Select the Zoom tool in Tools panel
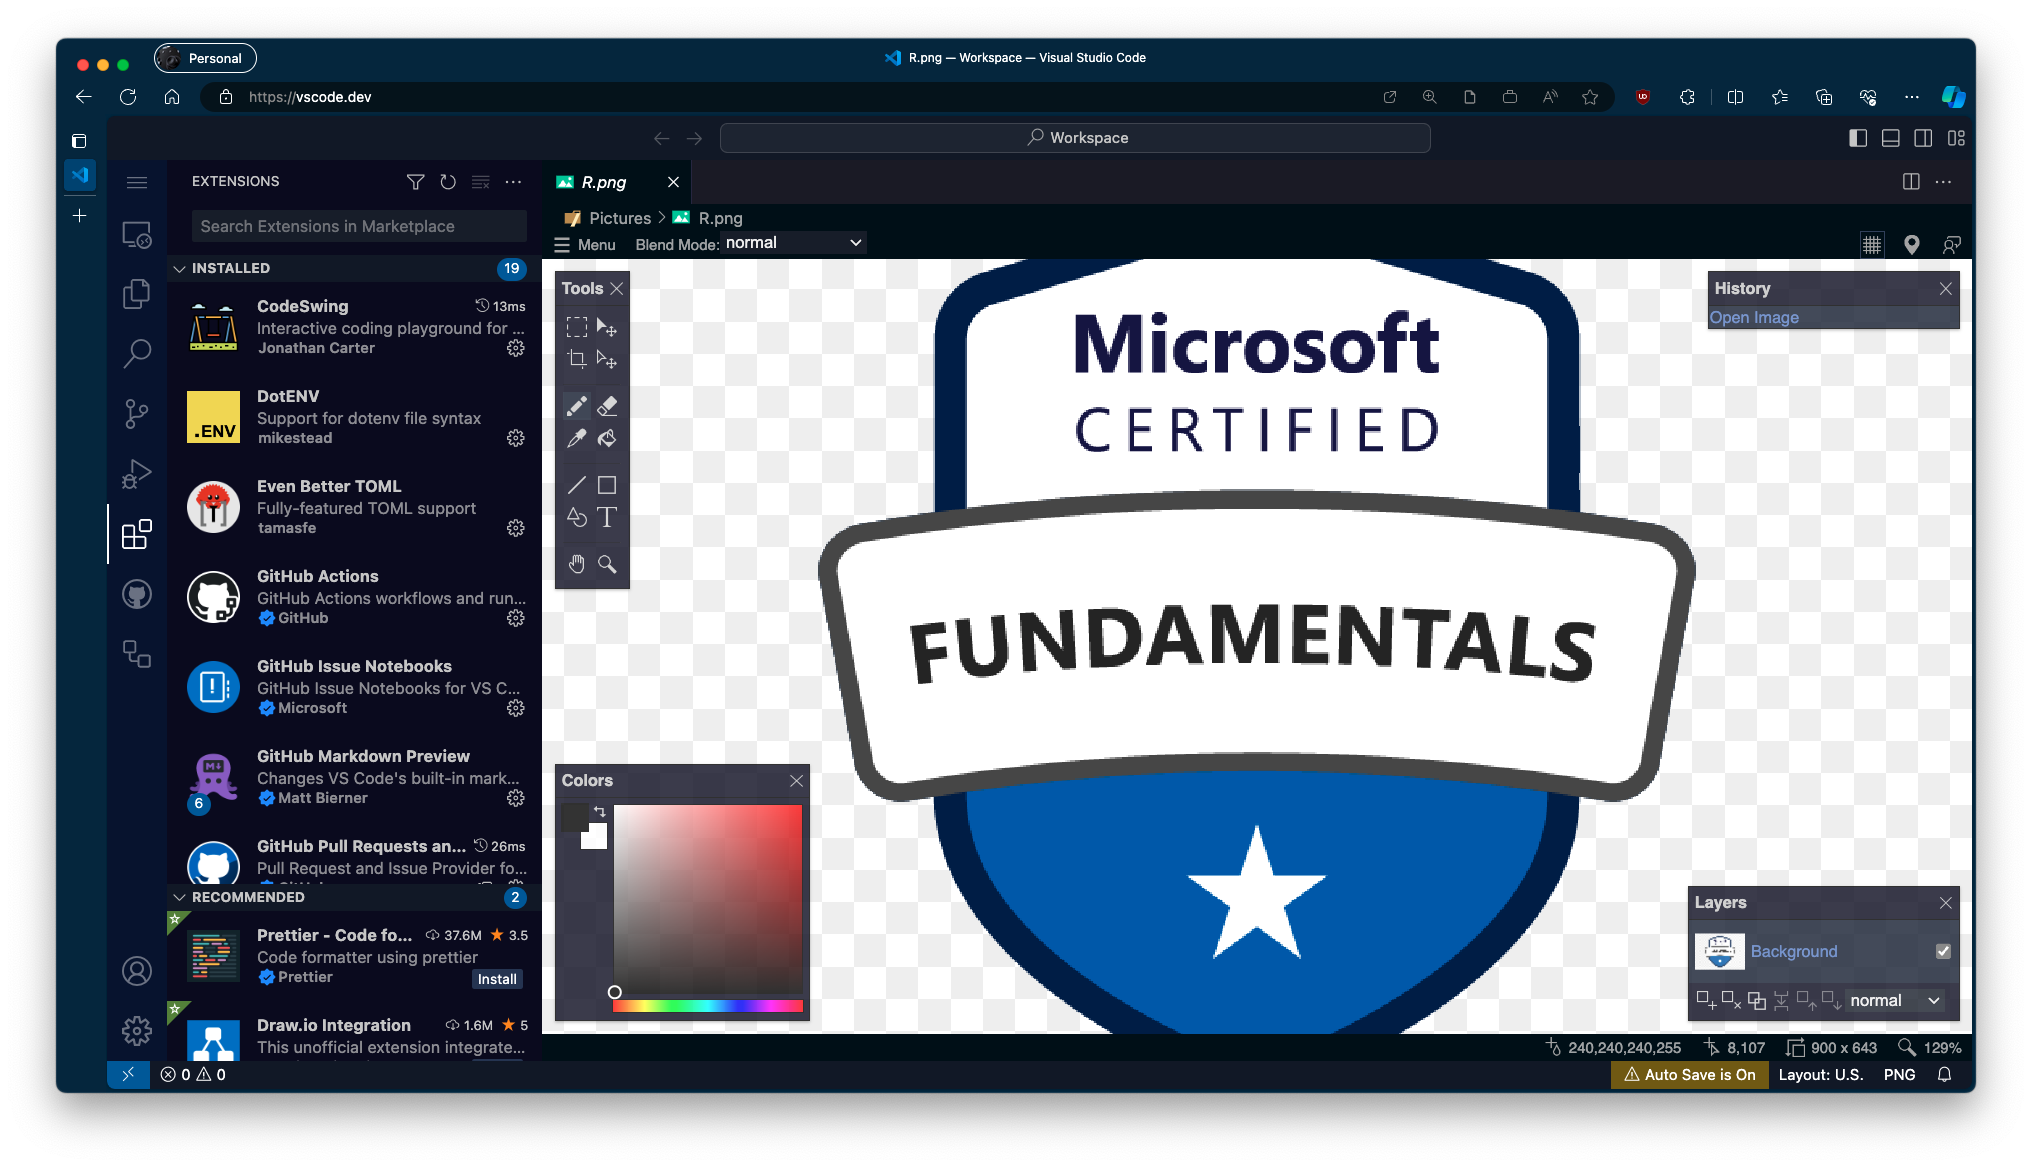The width and height of the screenshot is (2032, 1167). pos(607,563)
